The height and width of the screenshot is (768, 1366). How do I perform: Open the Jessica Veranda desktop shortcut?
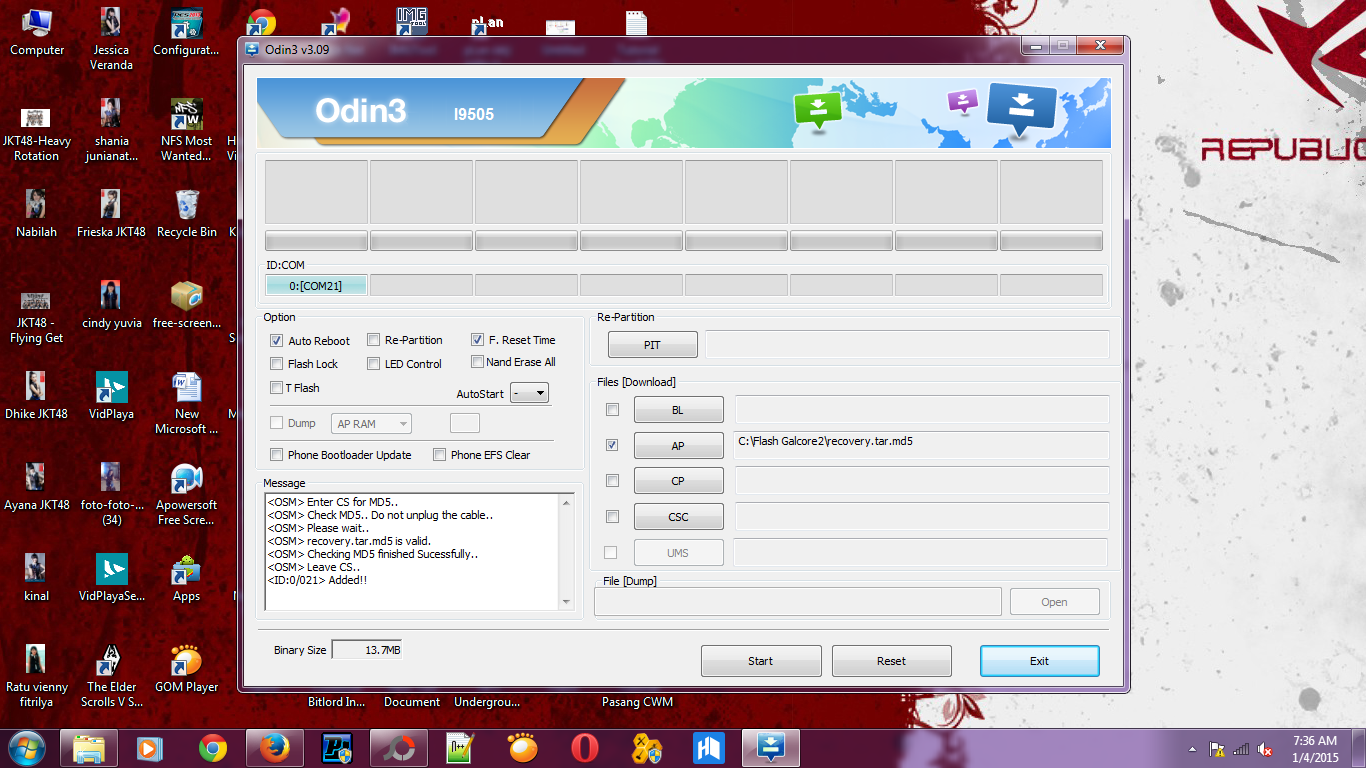[x=111, y=40]
